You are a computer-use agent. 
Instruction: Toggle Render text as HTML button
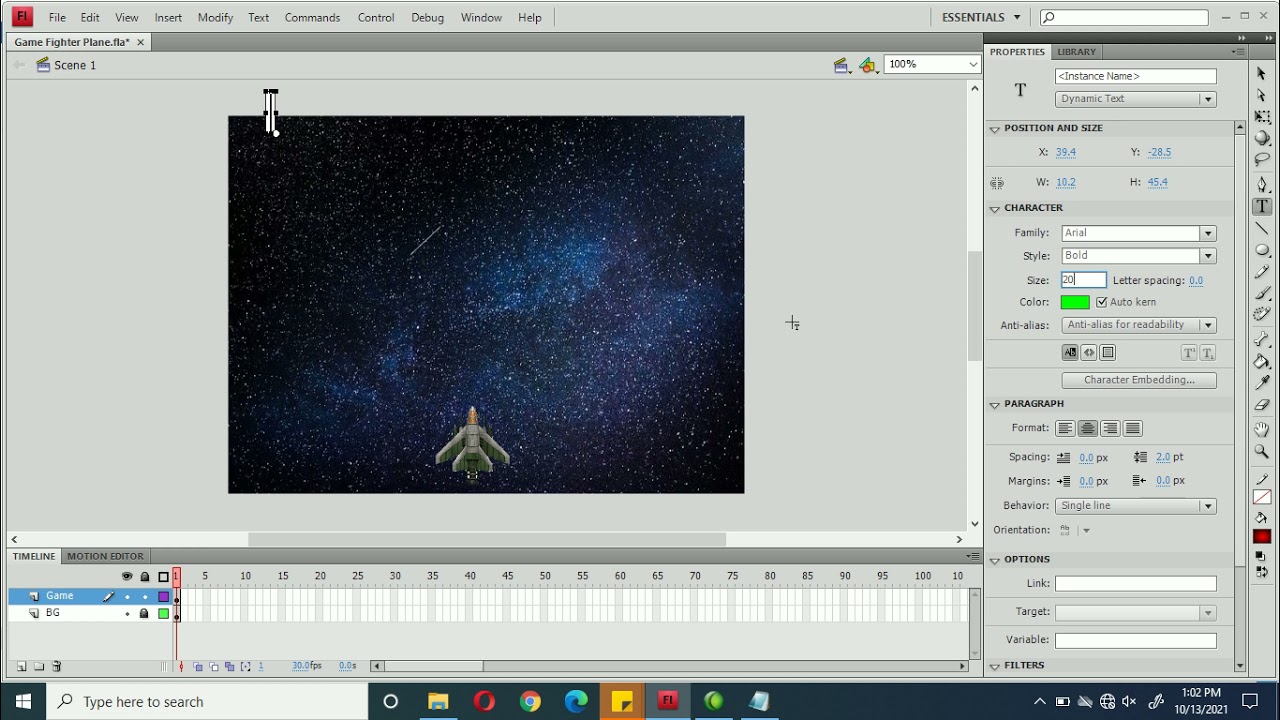pyautogui.click(x=1089, y=353)
